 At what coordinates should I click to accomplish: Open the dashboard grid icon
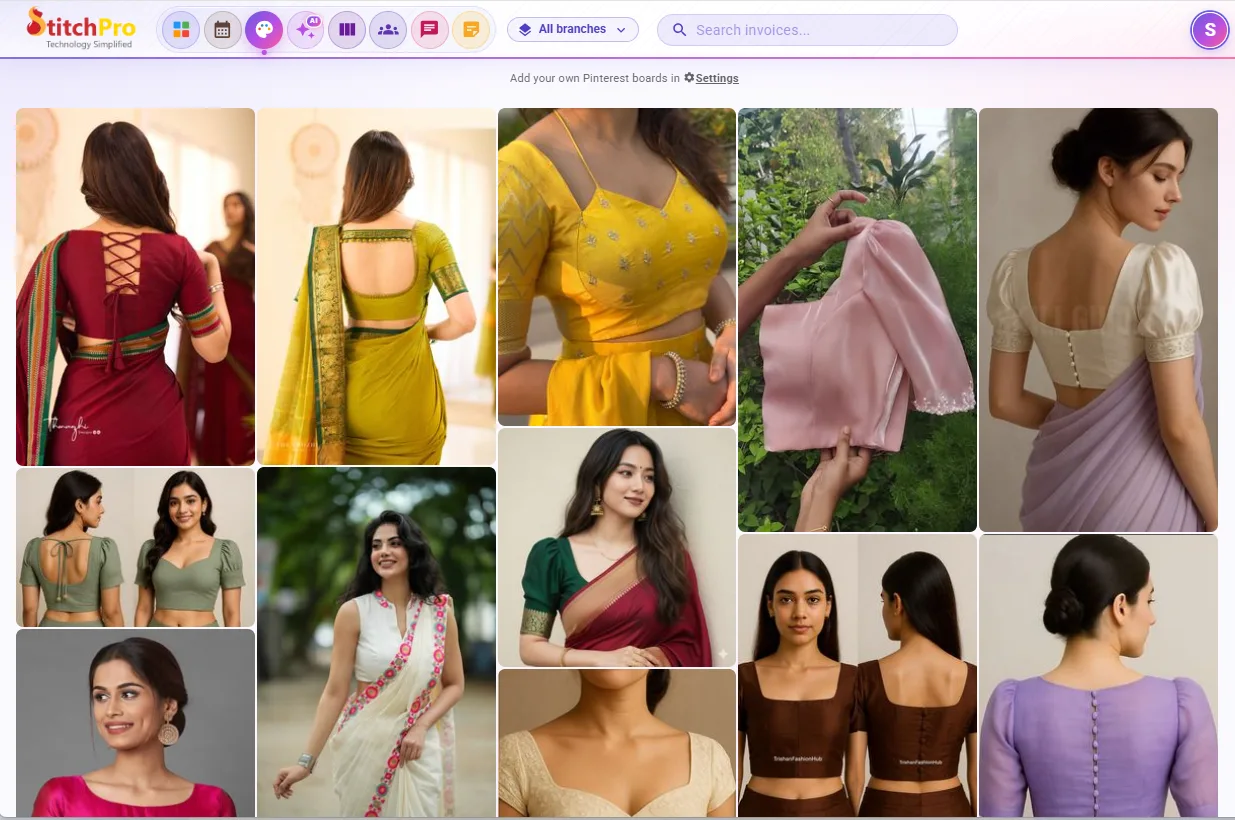pyautogui.click(x=181, y=30)
